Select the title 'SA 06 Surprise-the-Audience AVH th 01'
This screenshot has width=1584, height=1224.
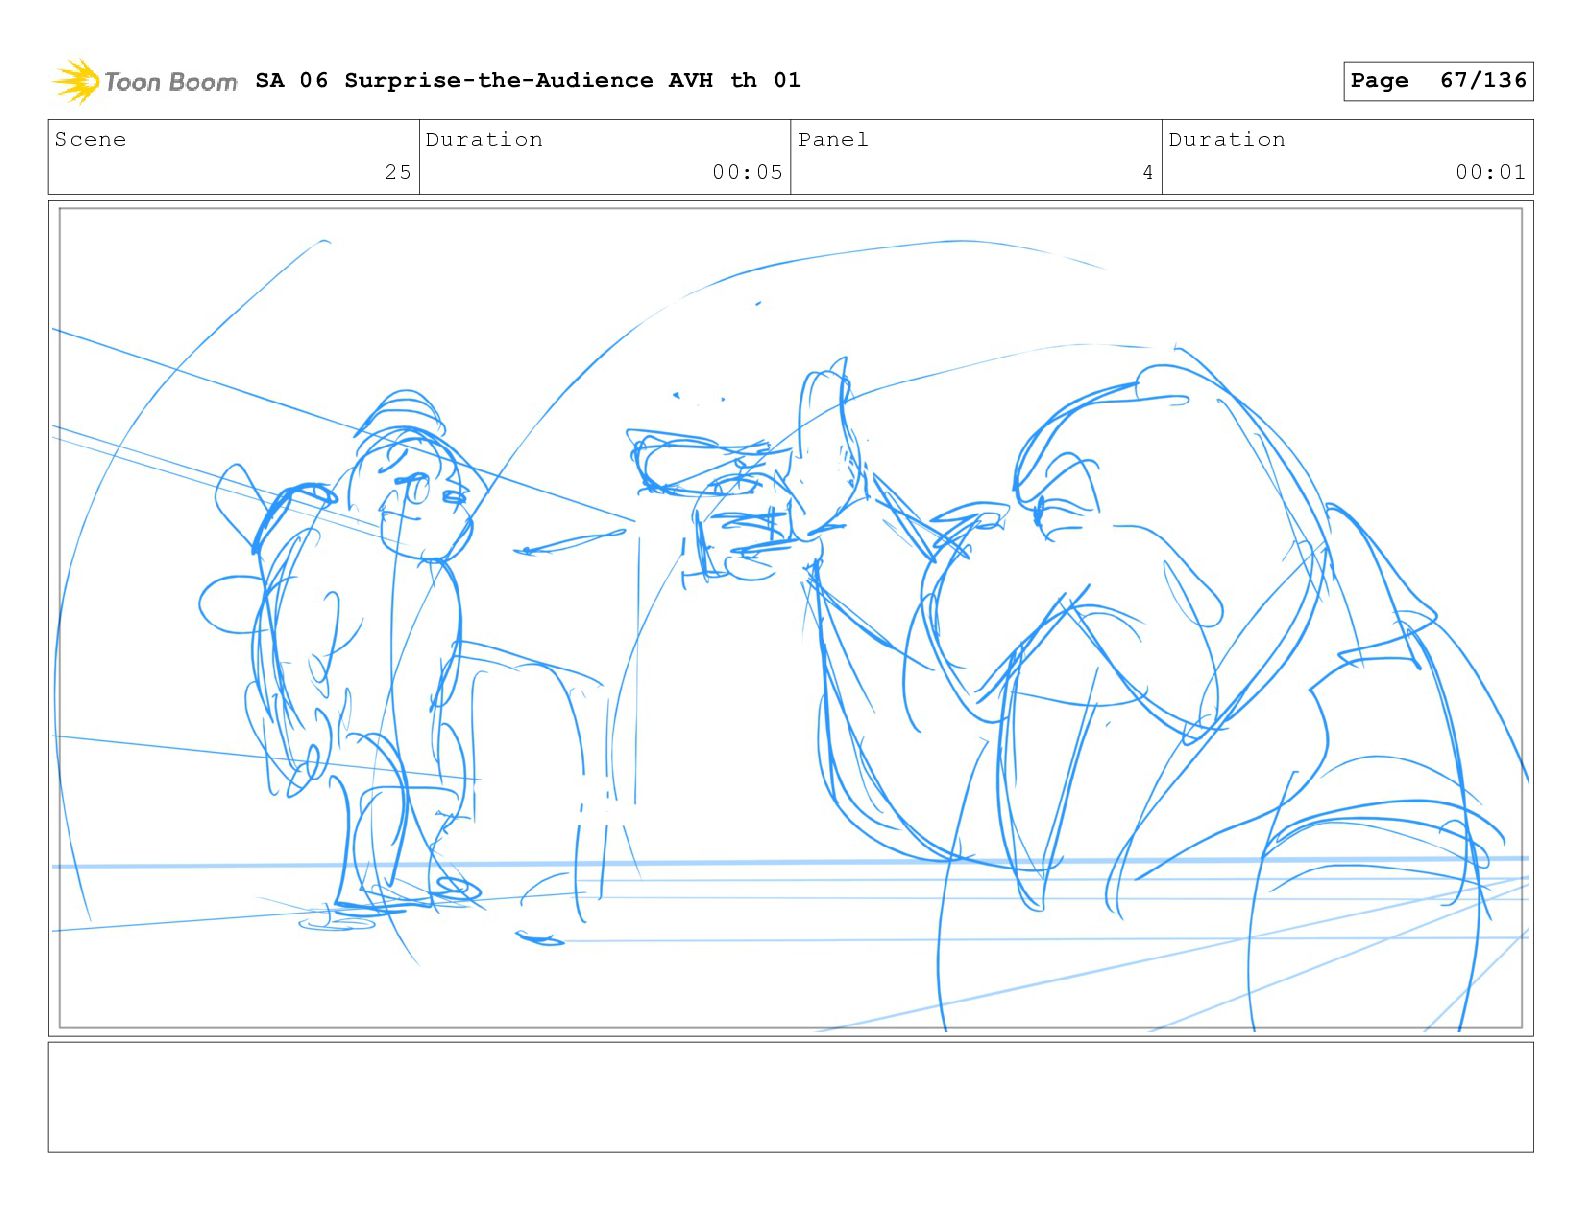pyautogui.click(x=528, y=80)
